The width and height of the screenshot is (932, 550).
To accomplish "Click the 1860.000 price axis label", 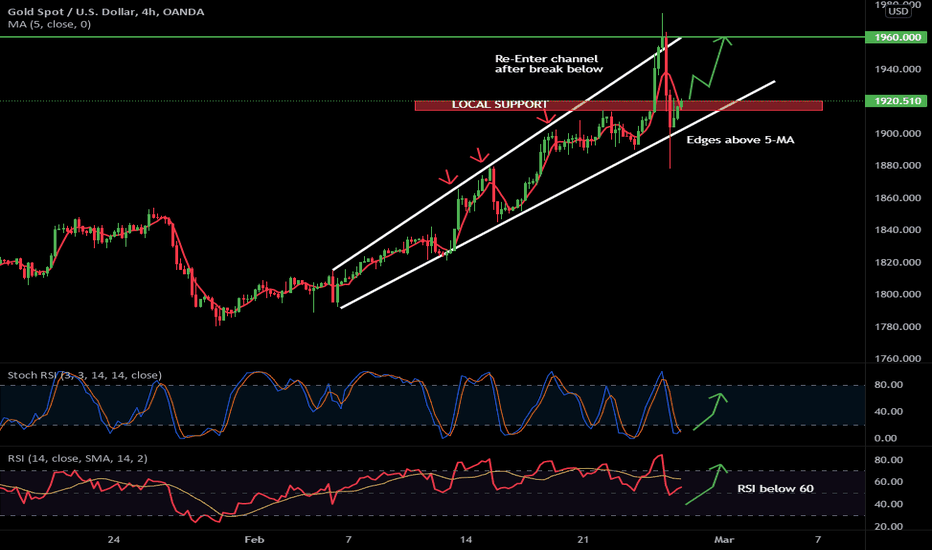I will click(x=898, y=198).
